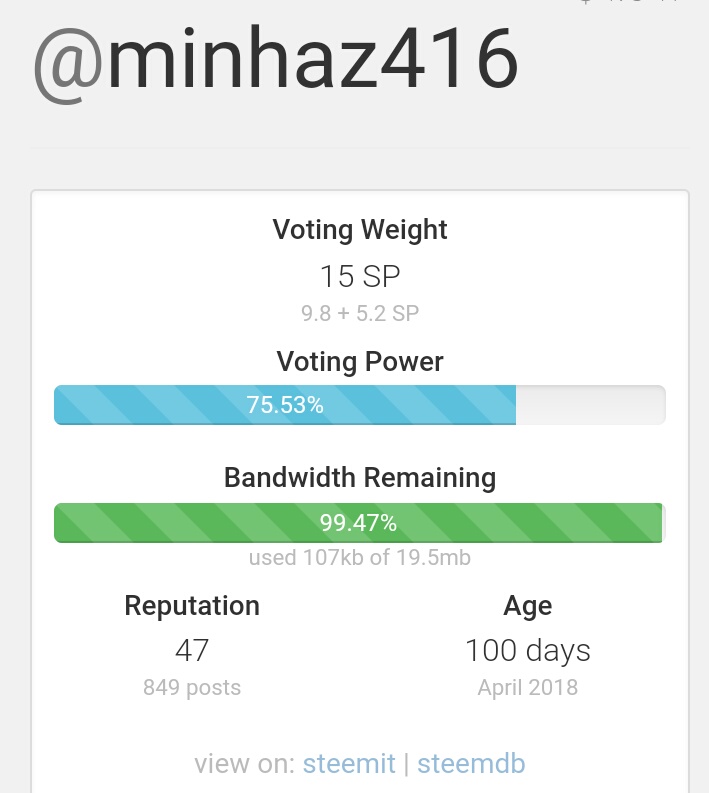Image resolution: width=709 pixels, height=793 pixels.
Task: Click the 99.47% bandwidth value
Action: coord(358,523)
